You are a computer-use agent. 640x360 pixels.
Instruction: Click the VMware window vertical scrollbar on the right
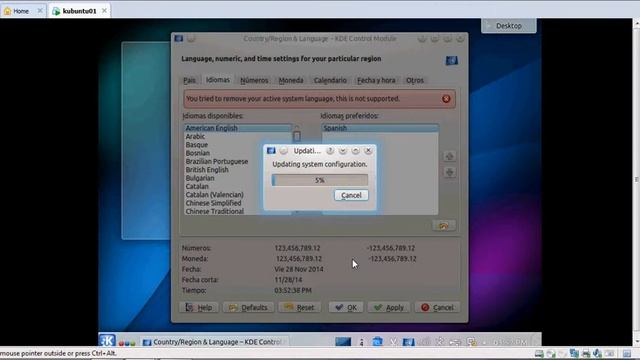636,180
